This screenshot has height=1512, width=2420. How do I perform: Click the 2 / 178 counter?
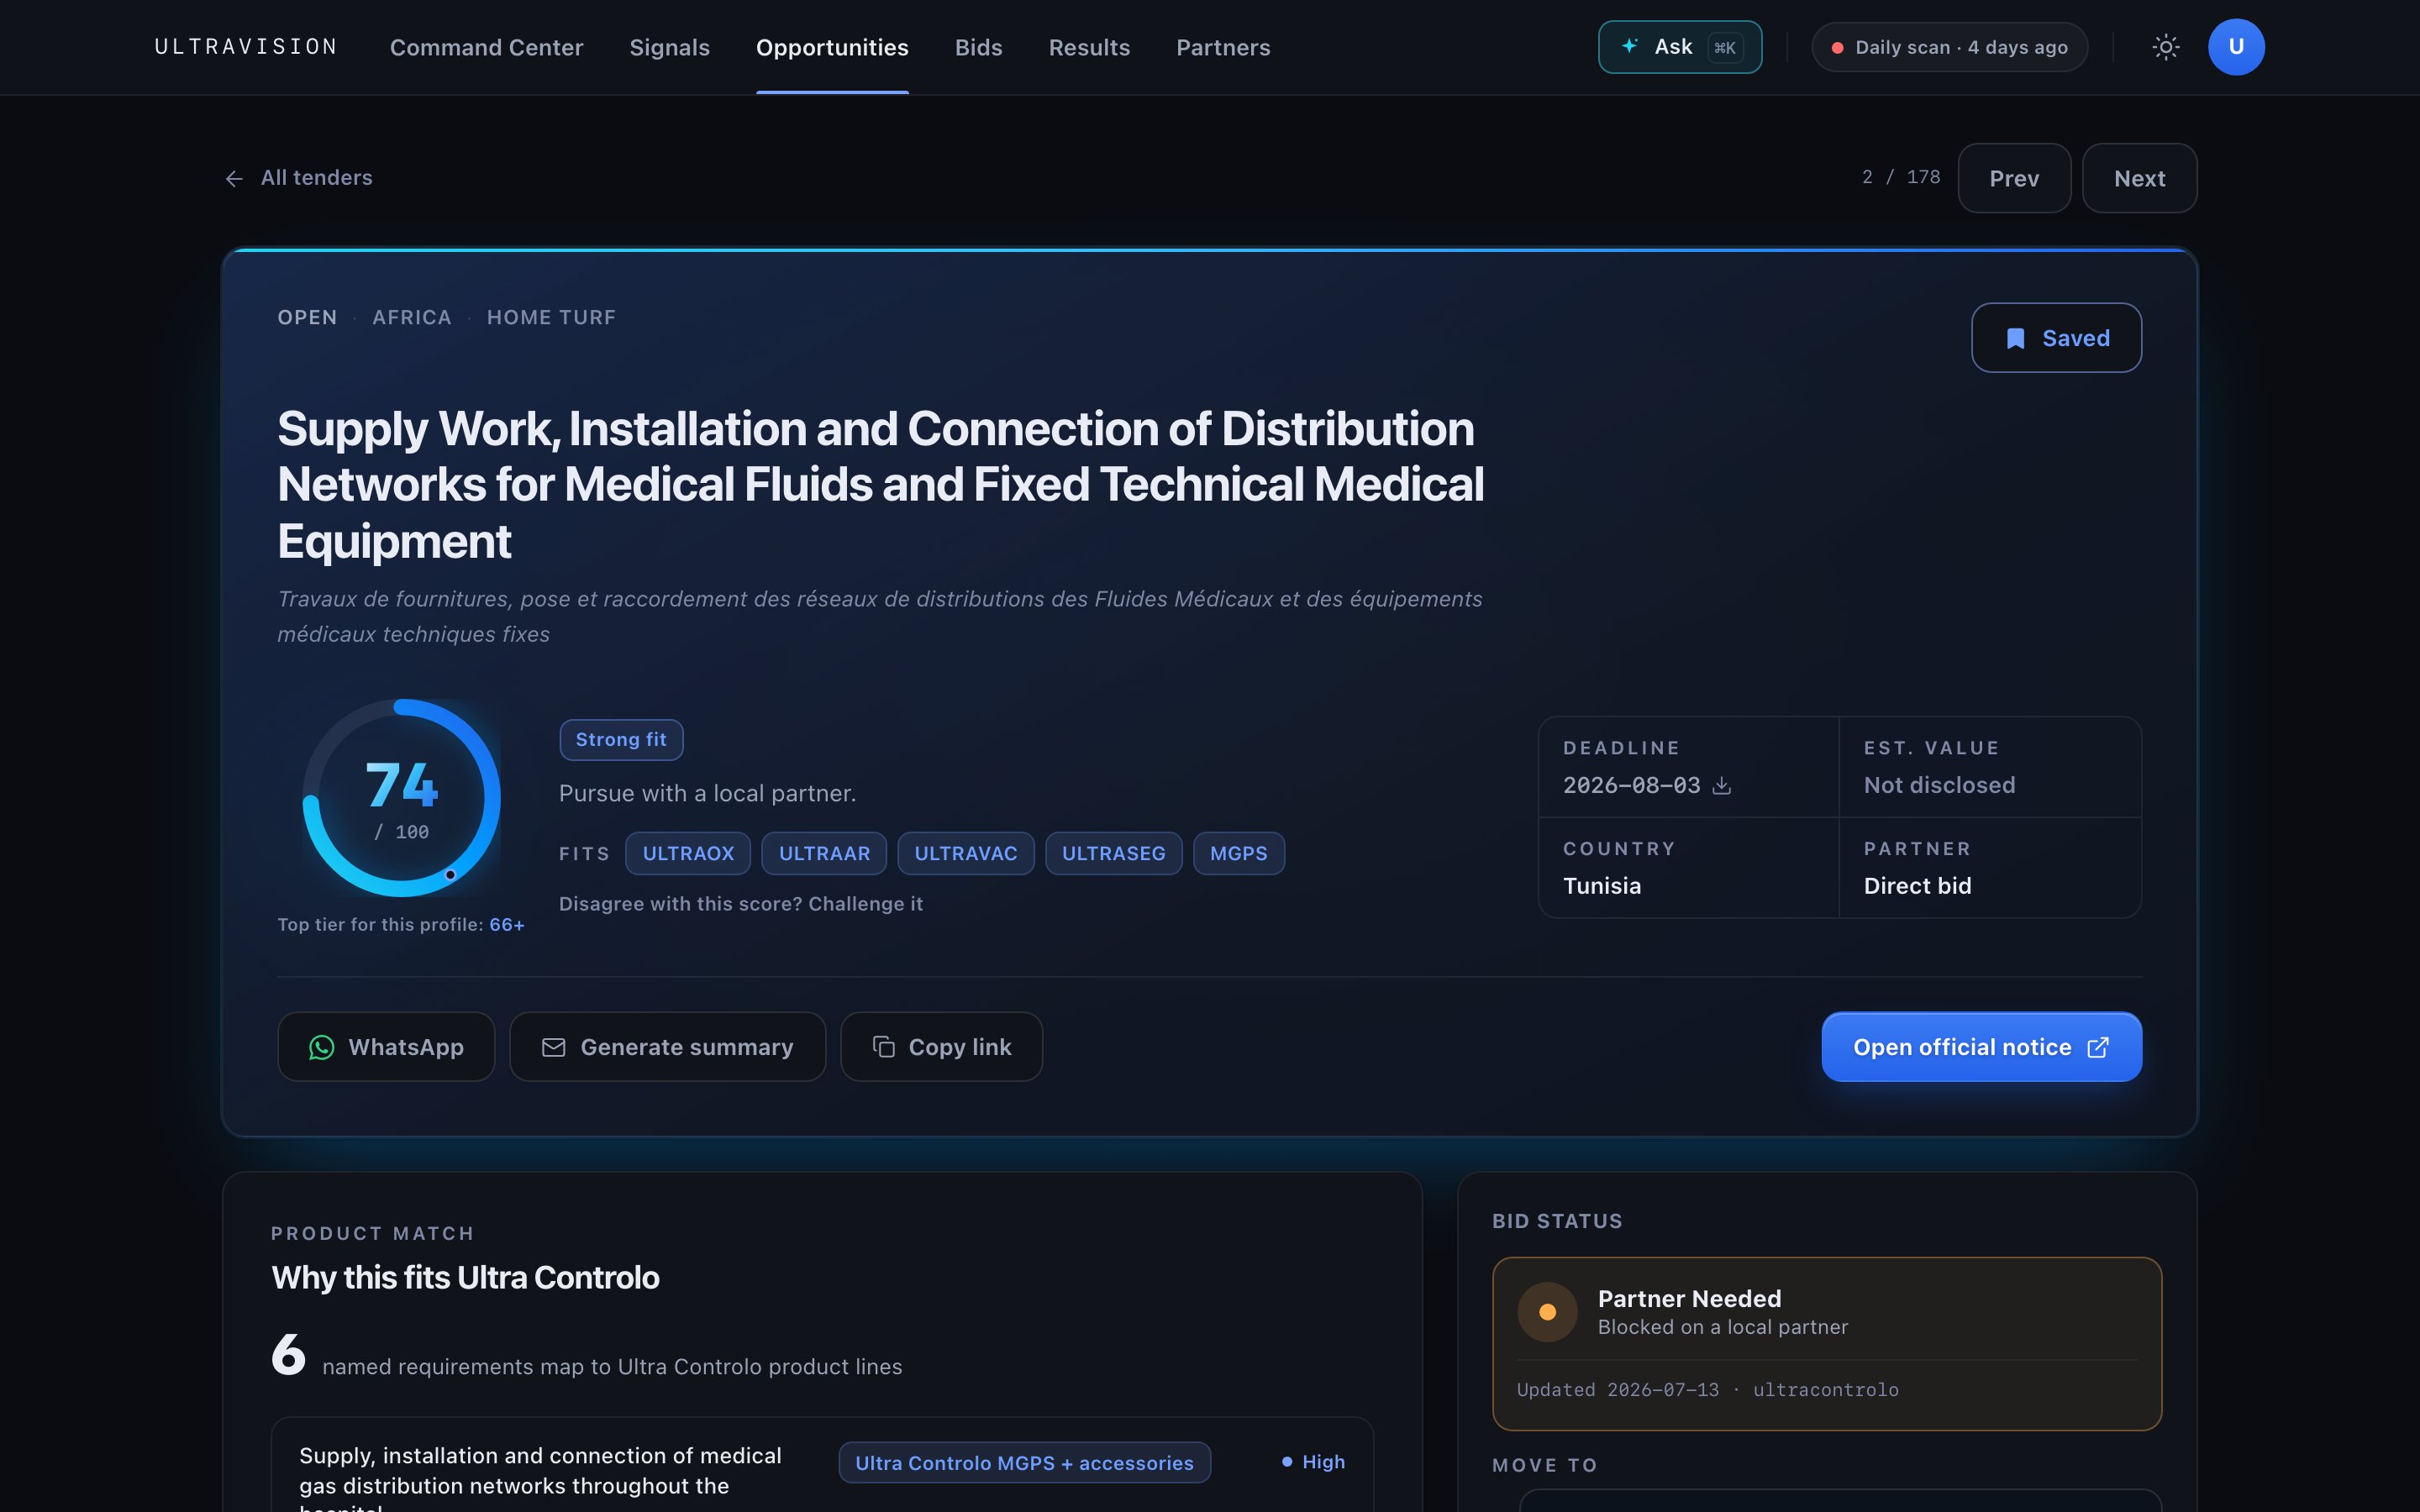coord(1900,177)
